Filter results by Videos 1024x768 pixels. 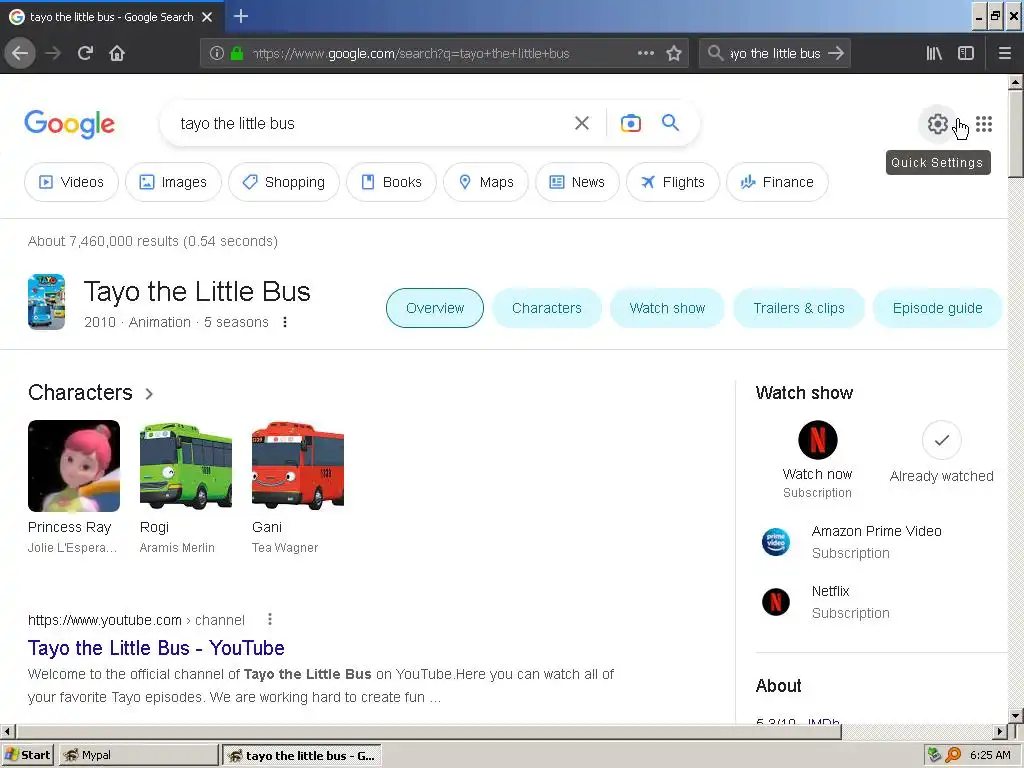pos(71,182)
